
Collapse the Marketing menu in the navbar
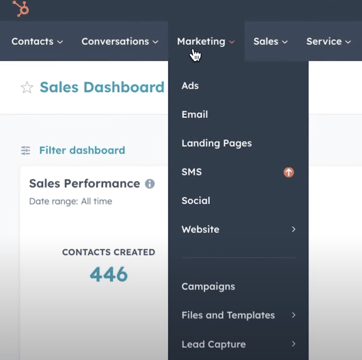click(206, 41)
